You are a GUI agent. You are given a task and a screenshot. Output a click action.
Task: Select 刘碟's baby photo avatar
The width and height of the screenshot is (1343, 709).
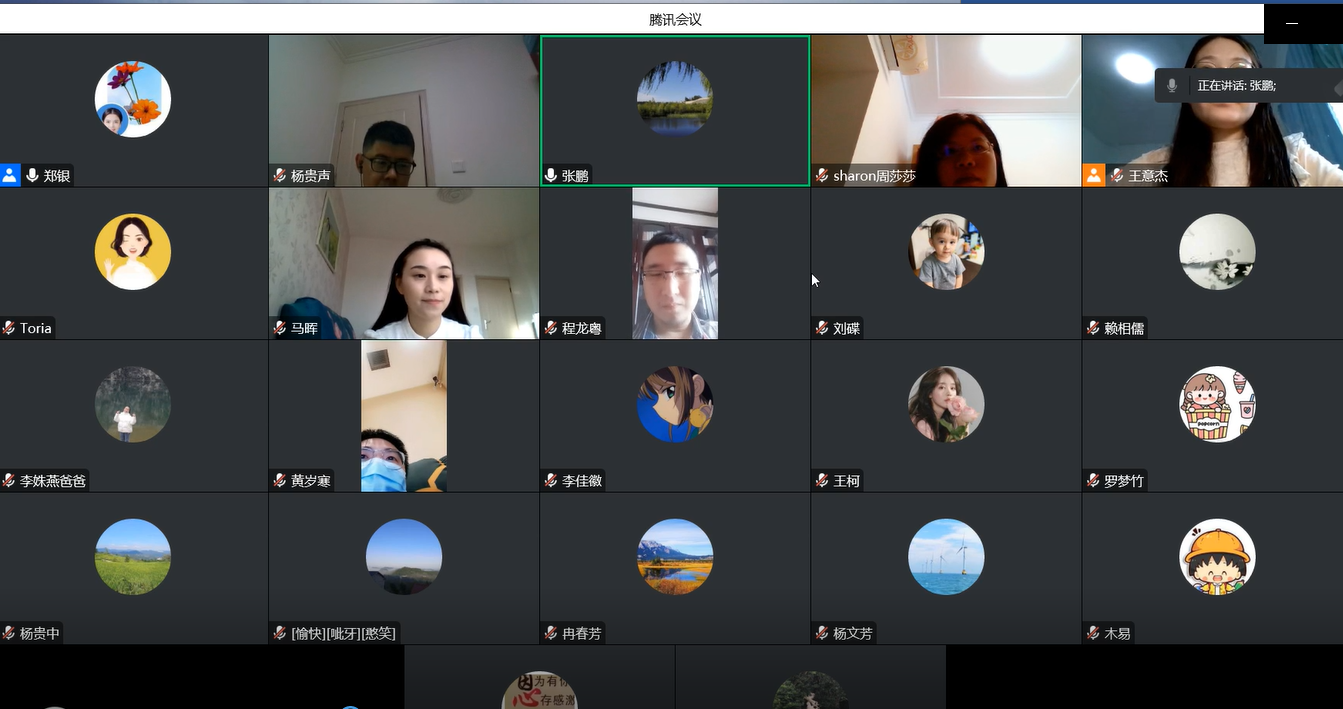[946, 252]
